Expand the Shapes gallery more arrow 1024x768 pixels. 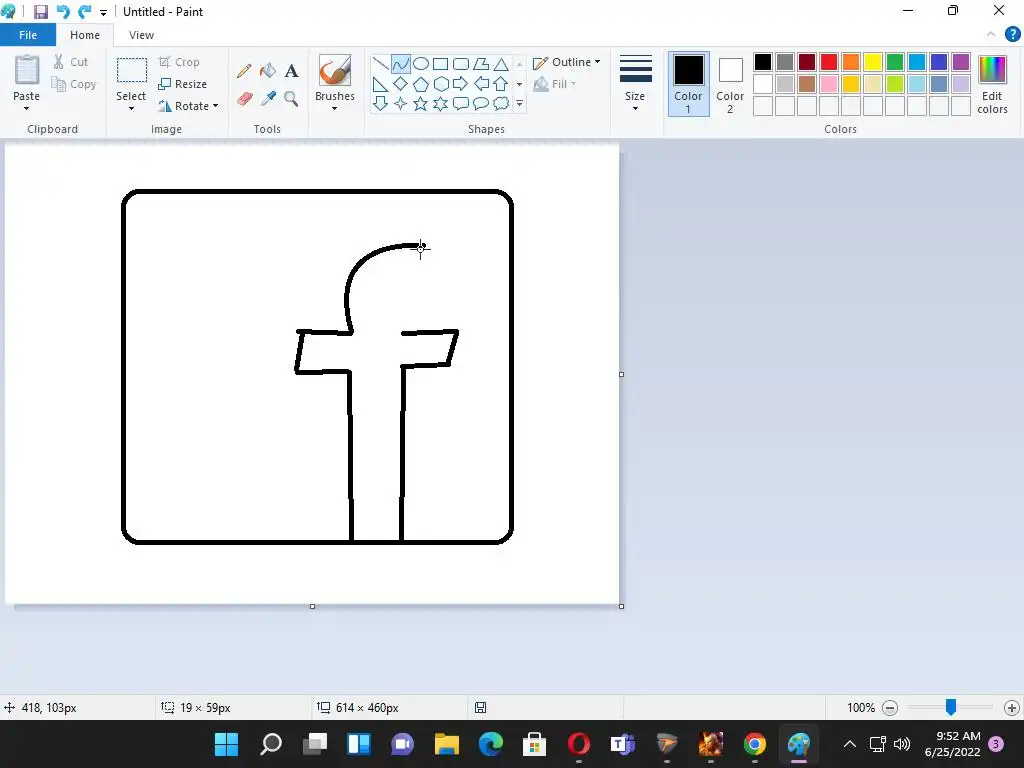pyautogui.click(x=520, y=104)
